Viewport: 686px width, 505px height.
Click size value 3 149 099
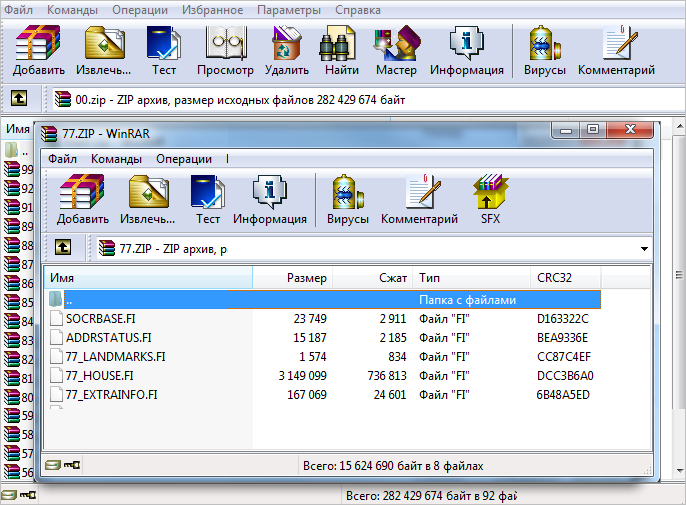pyautogui.click(x=302, y=375)
